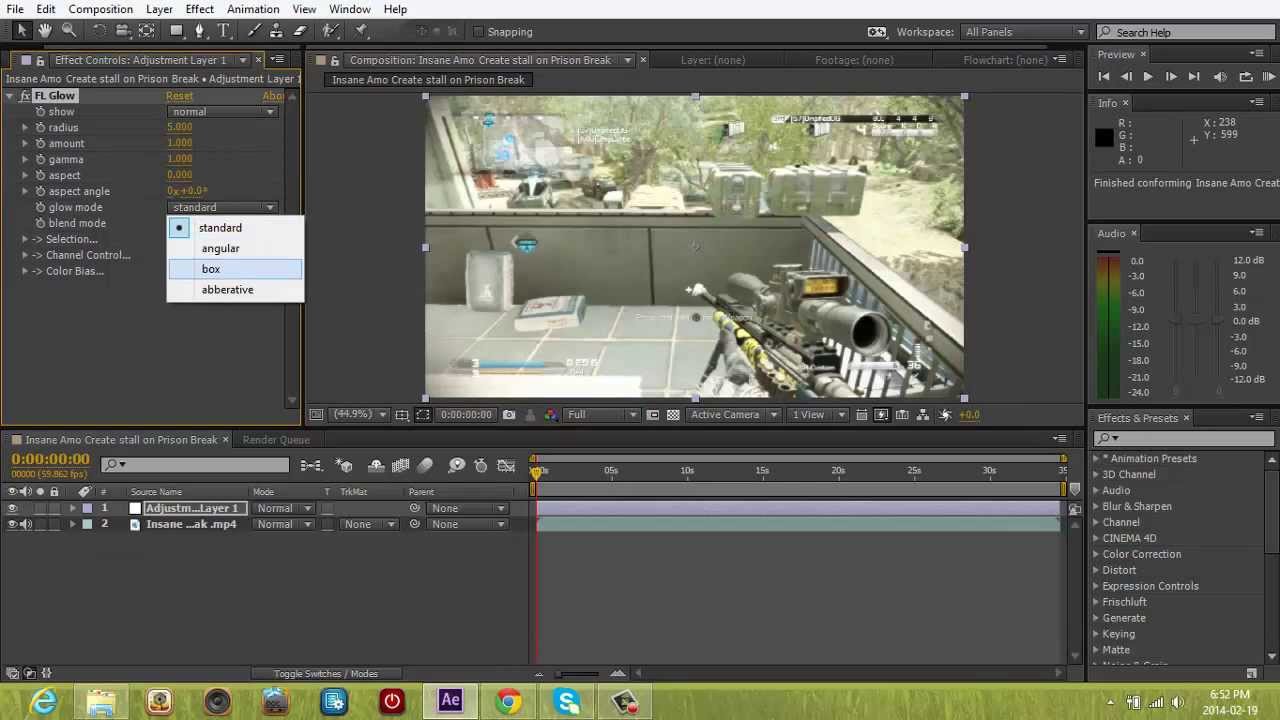Click the Insane mp4 layer label color
This screenshot has height=720, width=1280.
pos(87,524)
